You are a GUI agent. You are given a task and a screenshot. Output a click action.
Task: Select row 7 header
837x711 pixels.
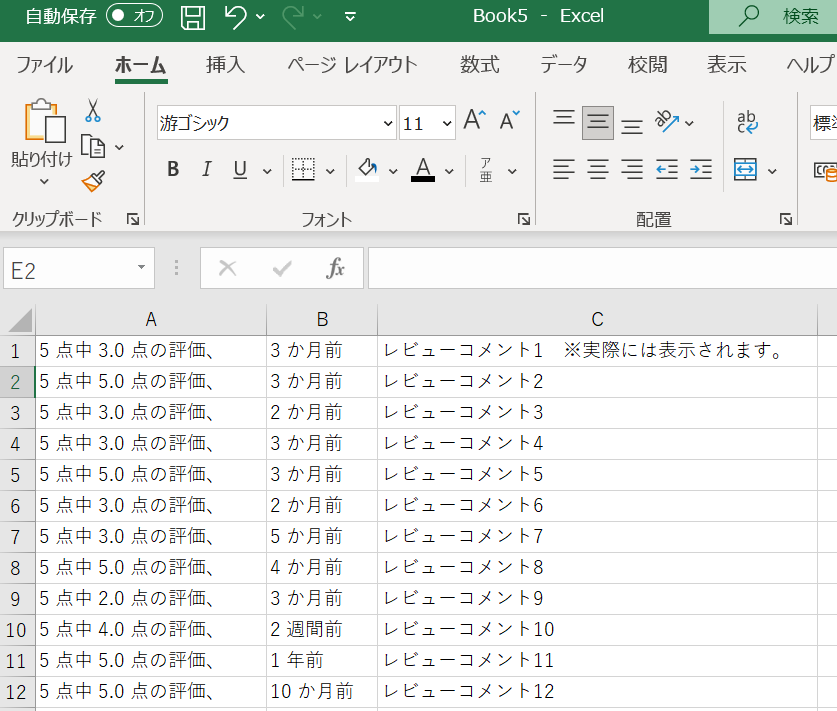pos(16,536)
